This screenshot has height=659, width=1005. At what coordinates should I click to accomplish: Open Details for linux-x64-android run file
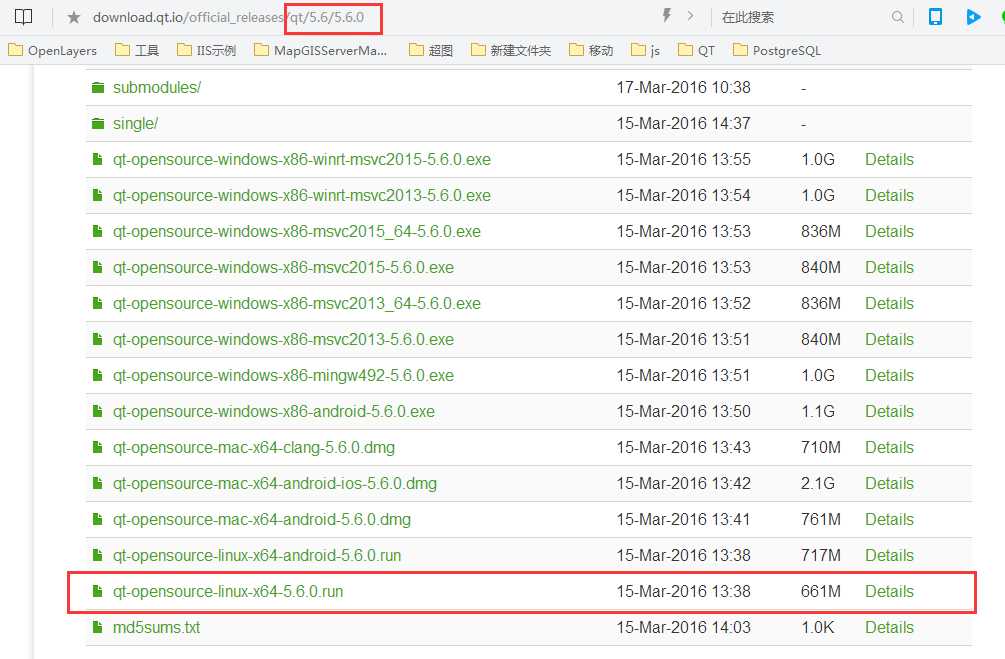pyautogui.click(x=889, y=555)
